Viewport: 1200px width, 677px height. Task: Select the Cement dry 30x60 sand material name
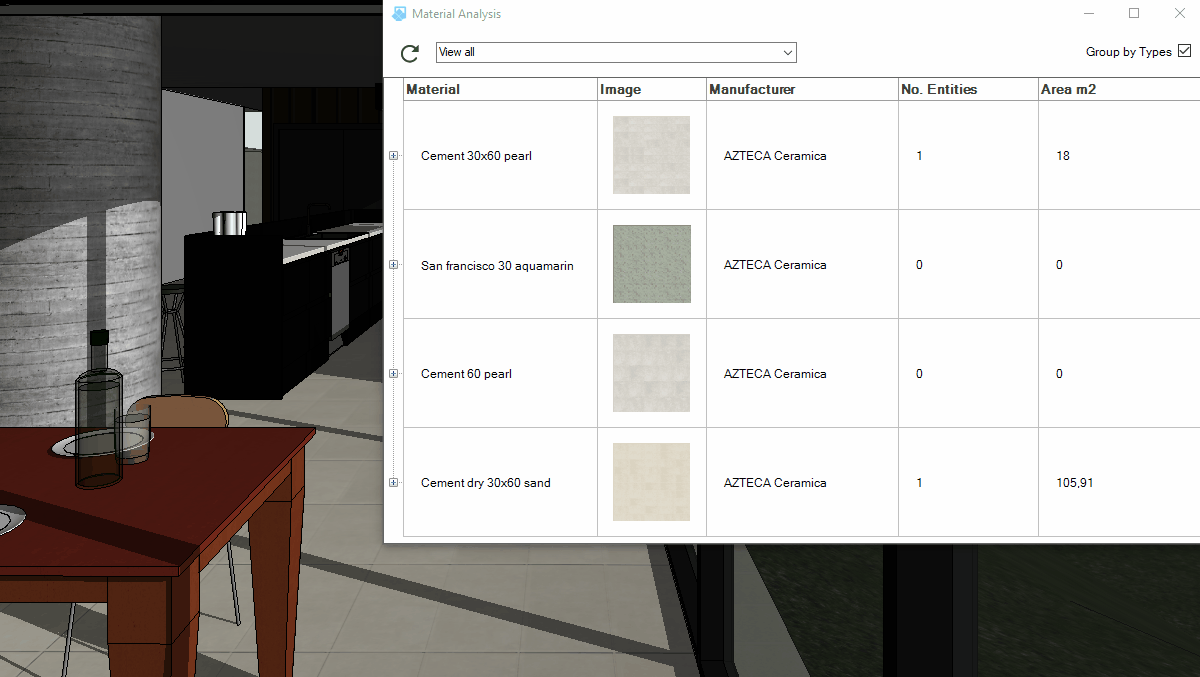(485, 483)
